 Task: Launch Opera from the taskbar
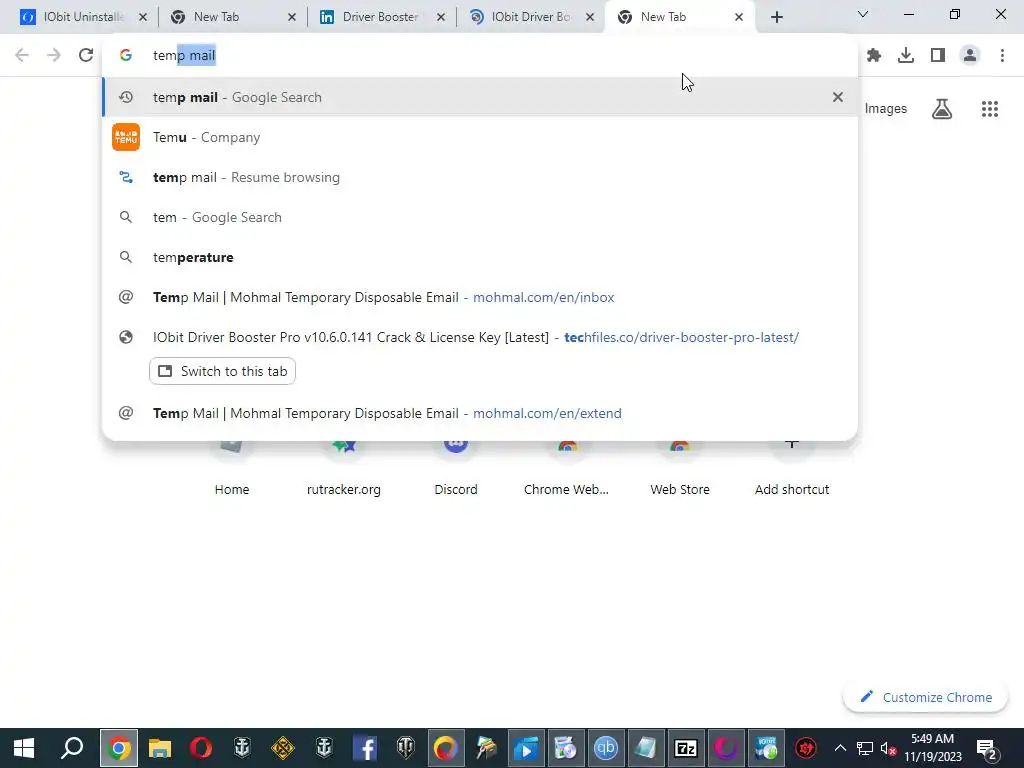pos(200,748)
